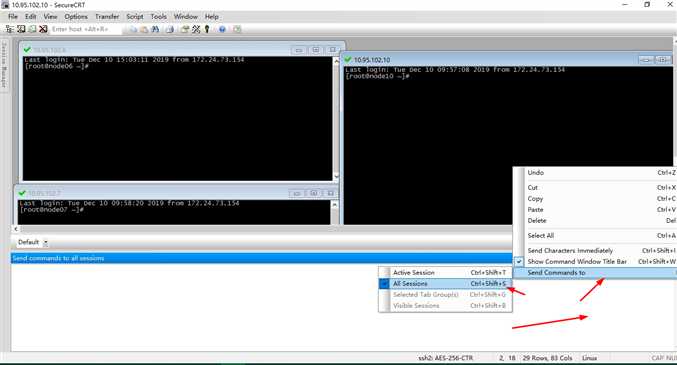Minimize the node06 session window
Viewport: 677px width, 365px height.
(x=298, y=50)
